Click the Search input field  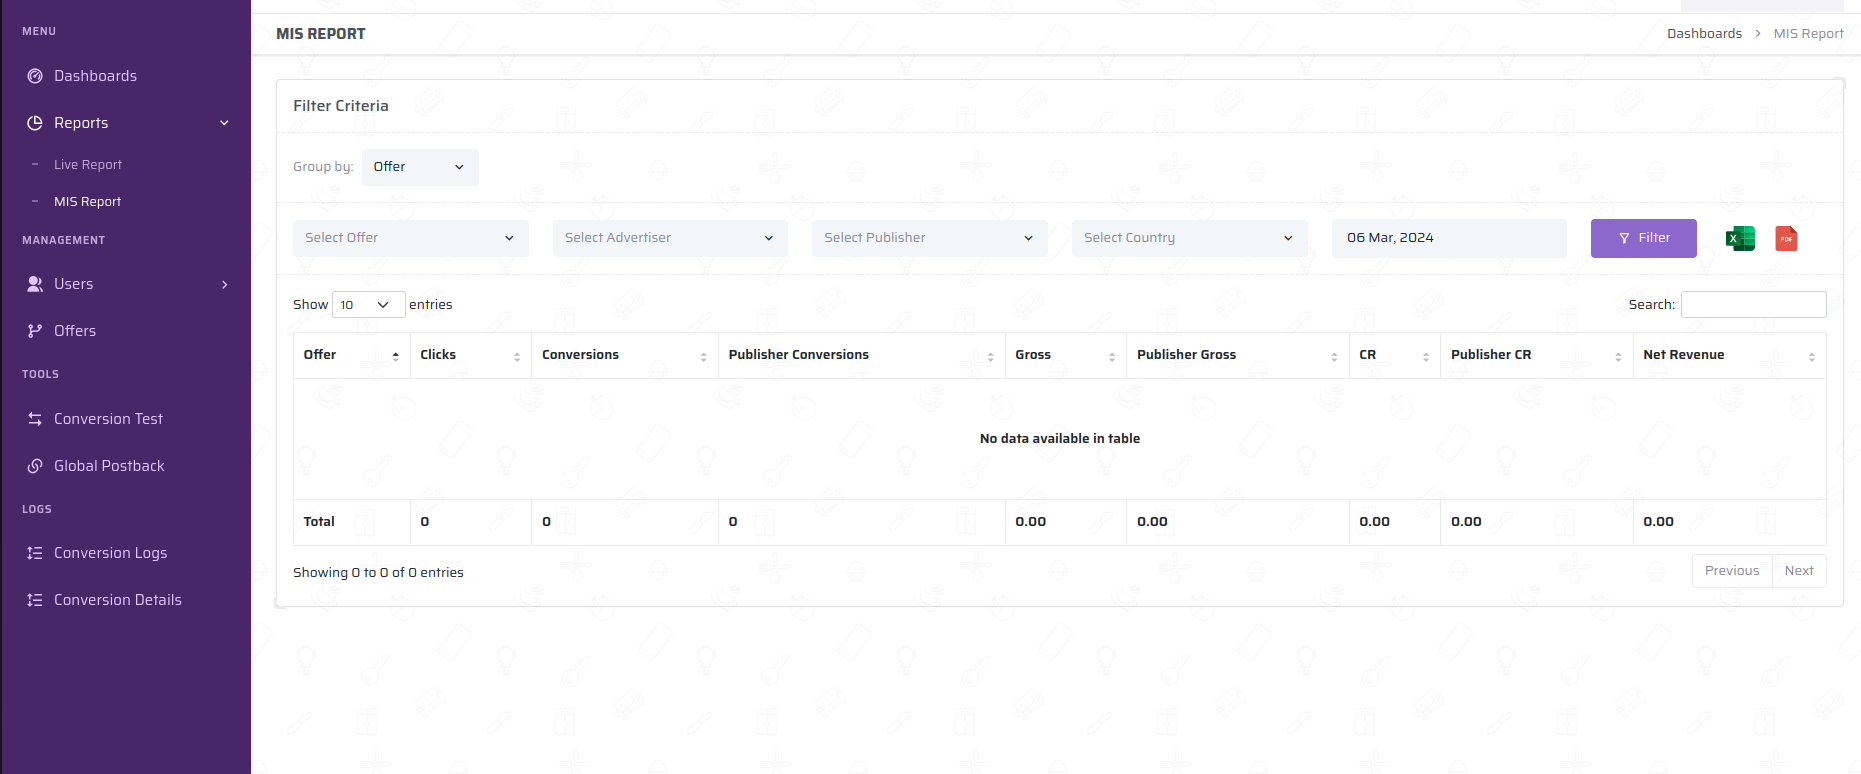click(x=1753, y=305)
